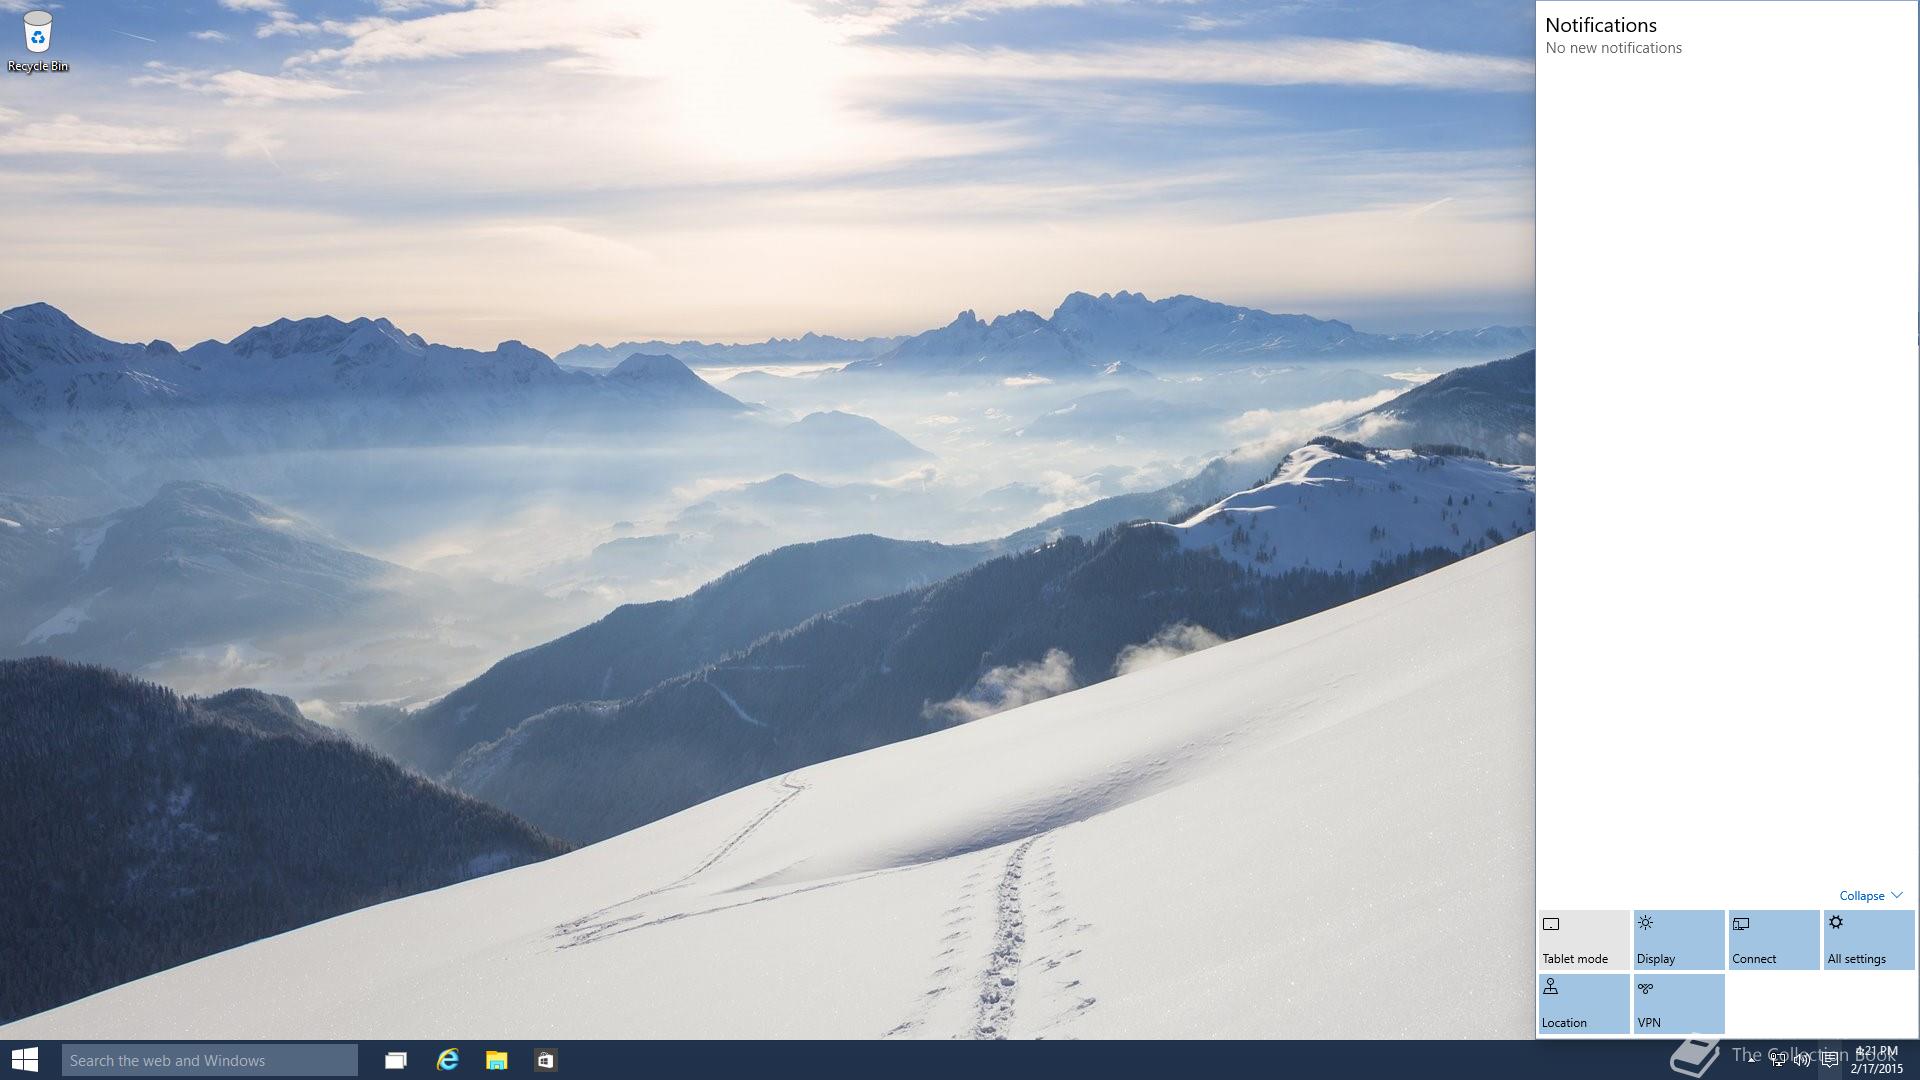
Task: Open All settings from Action Center
Action: [x=1868, y=940]
